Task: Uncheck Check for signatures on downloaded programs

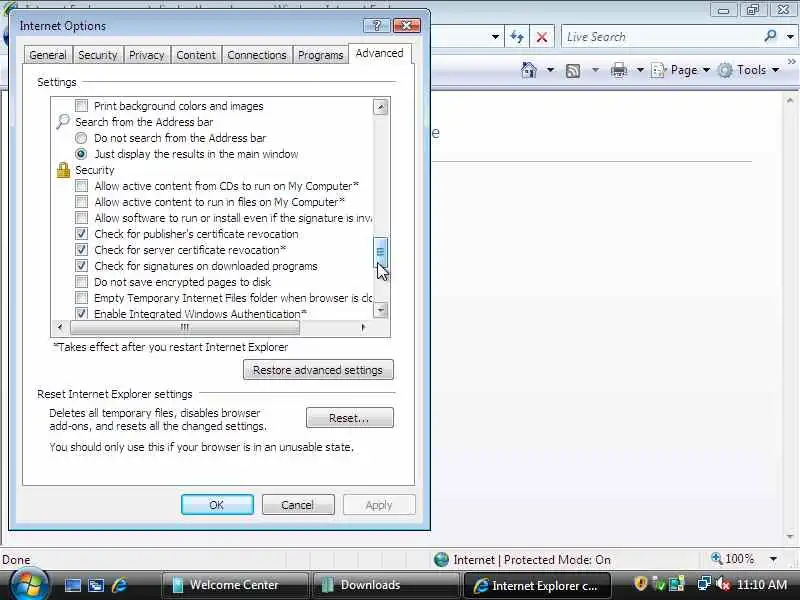Action: [81, 266]
